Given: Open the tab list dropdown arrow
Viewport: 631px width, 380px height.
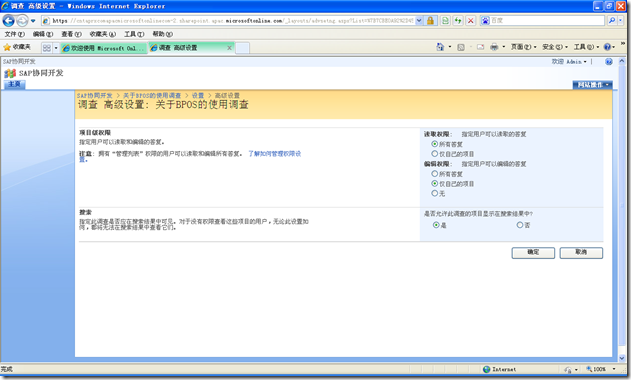Looking at the screenshot, I should [56, 48].
